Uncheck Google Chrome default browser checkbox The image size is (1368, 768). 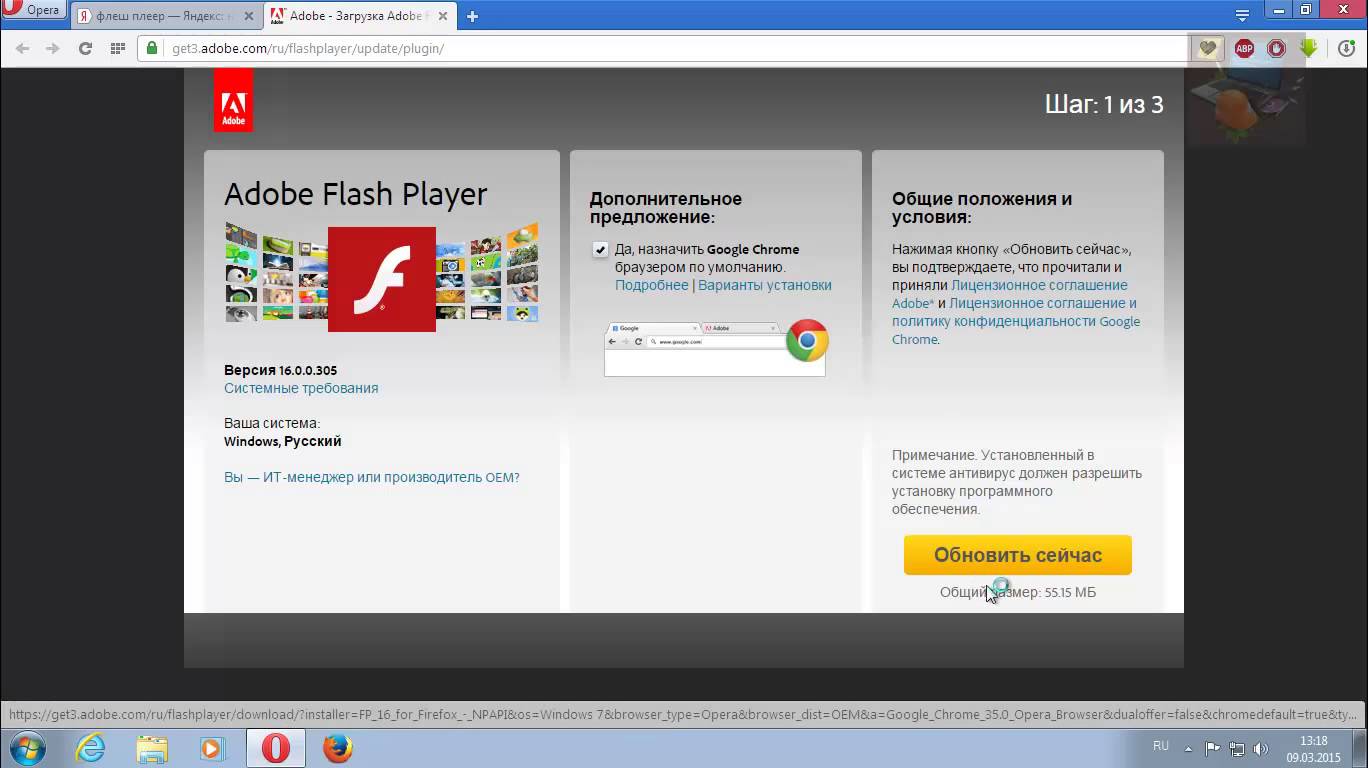pyautogui.click(x=600, y=250)
